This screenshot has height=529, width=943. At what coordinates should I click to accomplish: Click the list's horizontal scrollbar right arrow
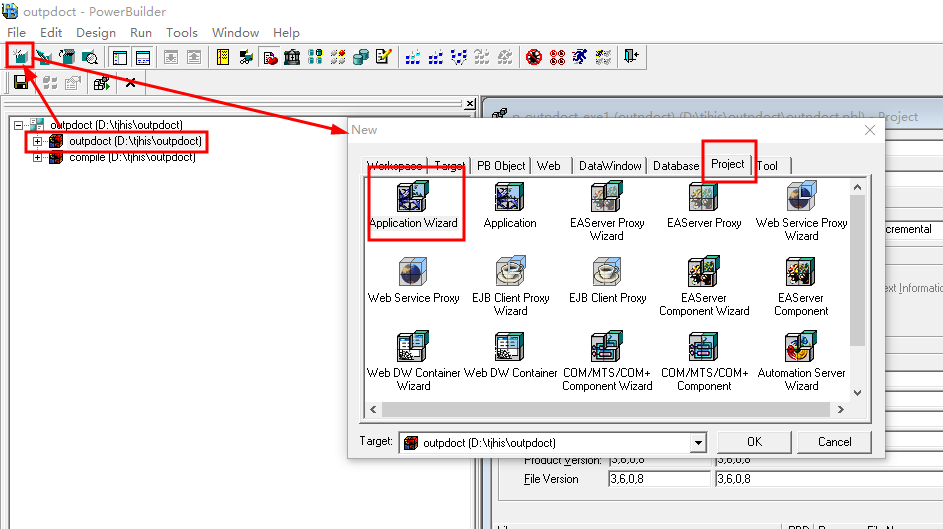(x=841, y=409)
